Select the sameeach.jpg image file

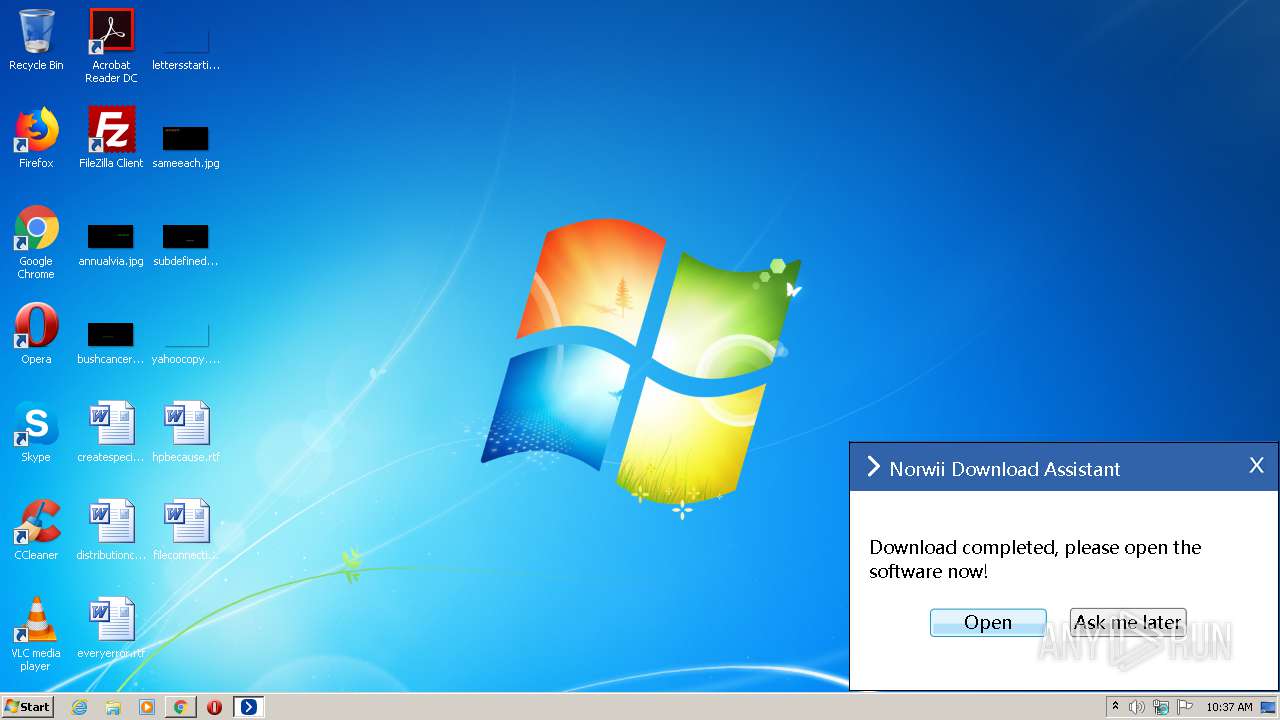[186, 146]
